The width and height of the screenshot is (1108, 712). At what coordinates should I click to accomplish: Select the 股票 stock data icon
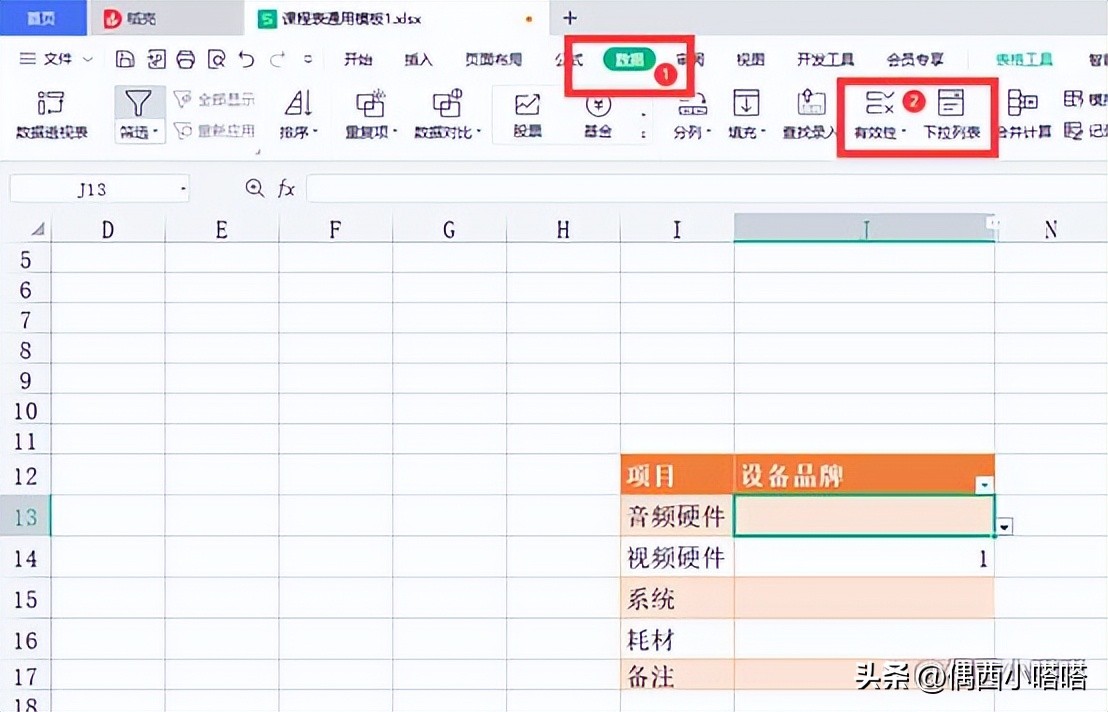pyautogui.click(x=526, y=113)
